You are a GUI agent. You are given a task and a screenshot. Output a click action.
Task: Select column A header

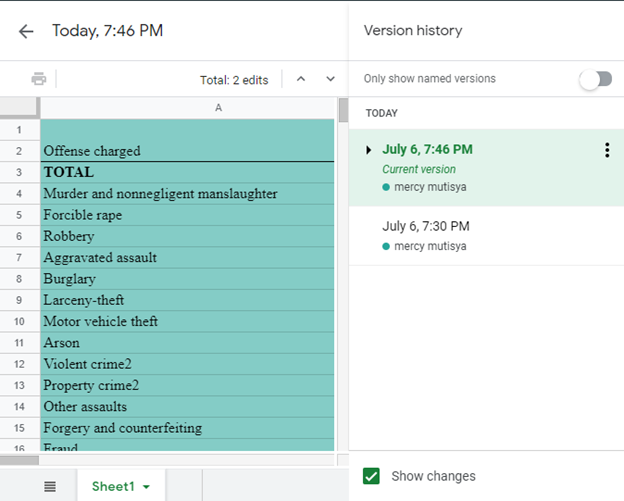click(187, 107)
